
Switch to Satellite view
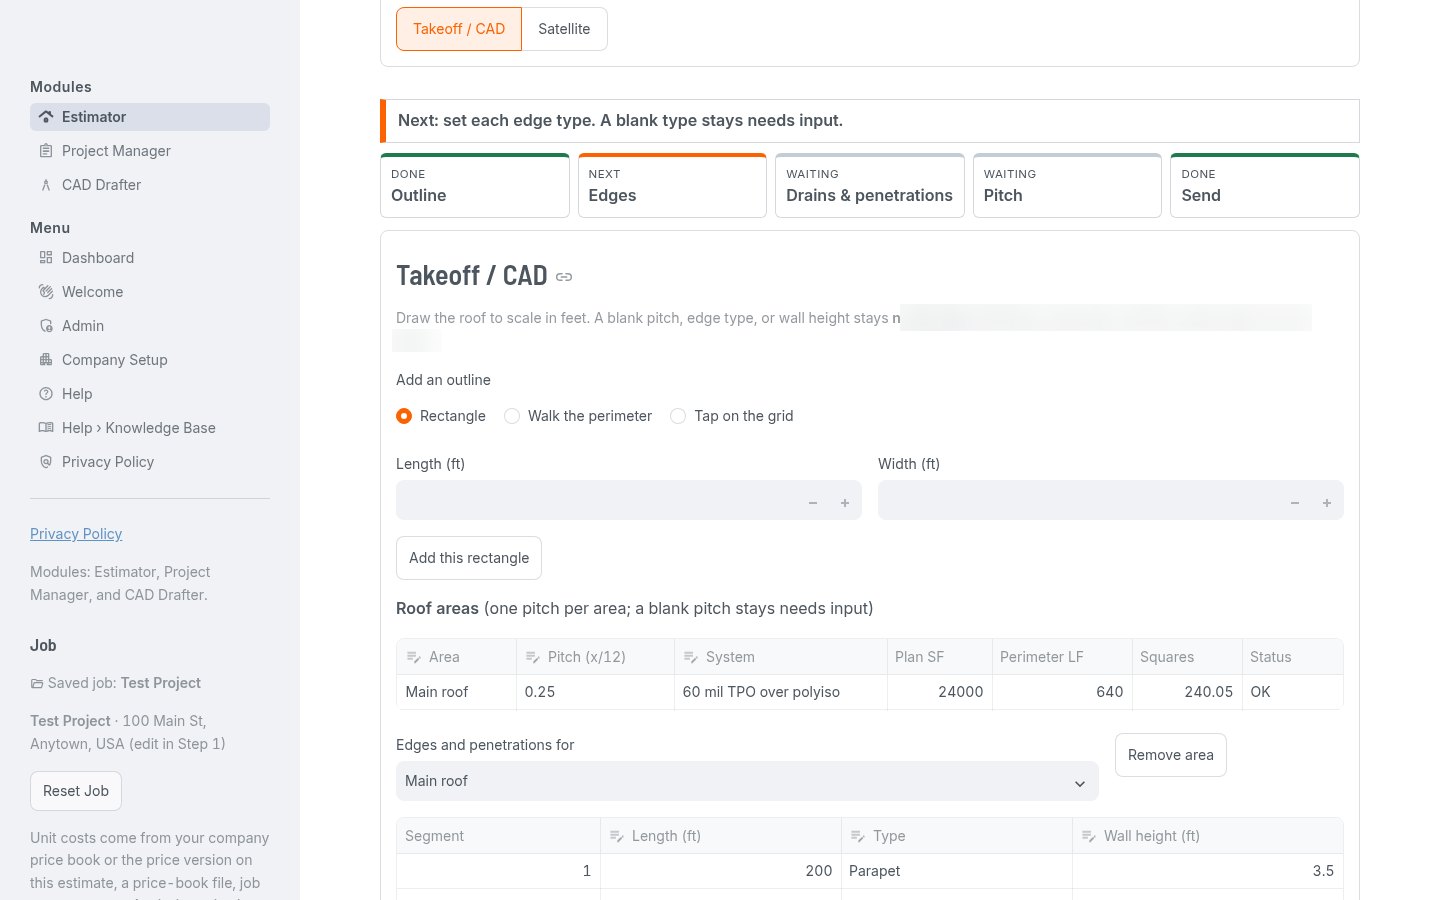pyautogui.click(x=564, y=29)
